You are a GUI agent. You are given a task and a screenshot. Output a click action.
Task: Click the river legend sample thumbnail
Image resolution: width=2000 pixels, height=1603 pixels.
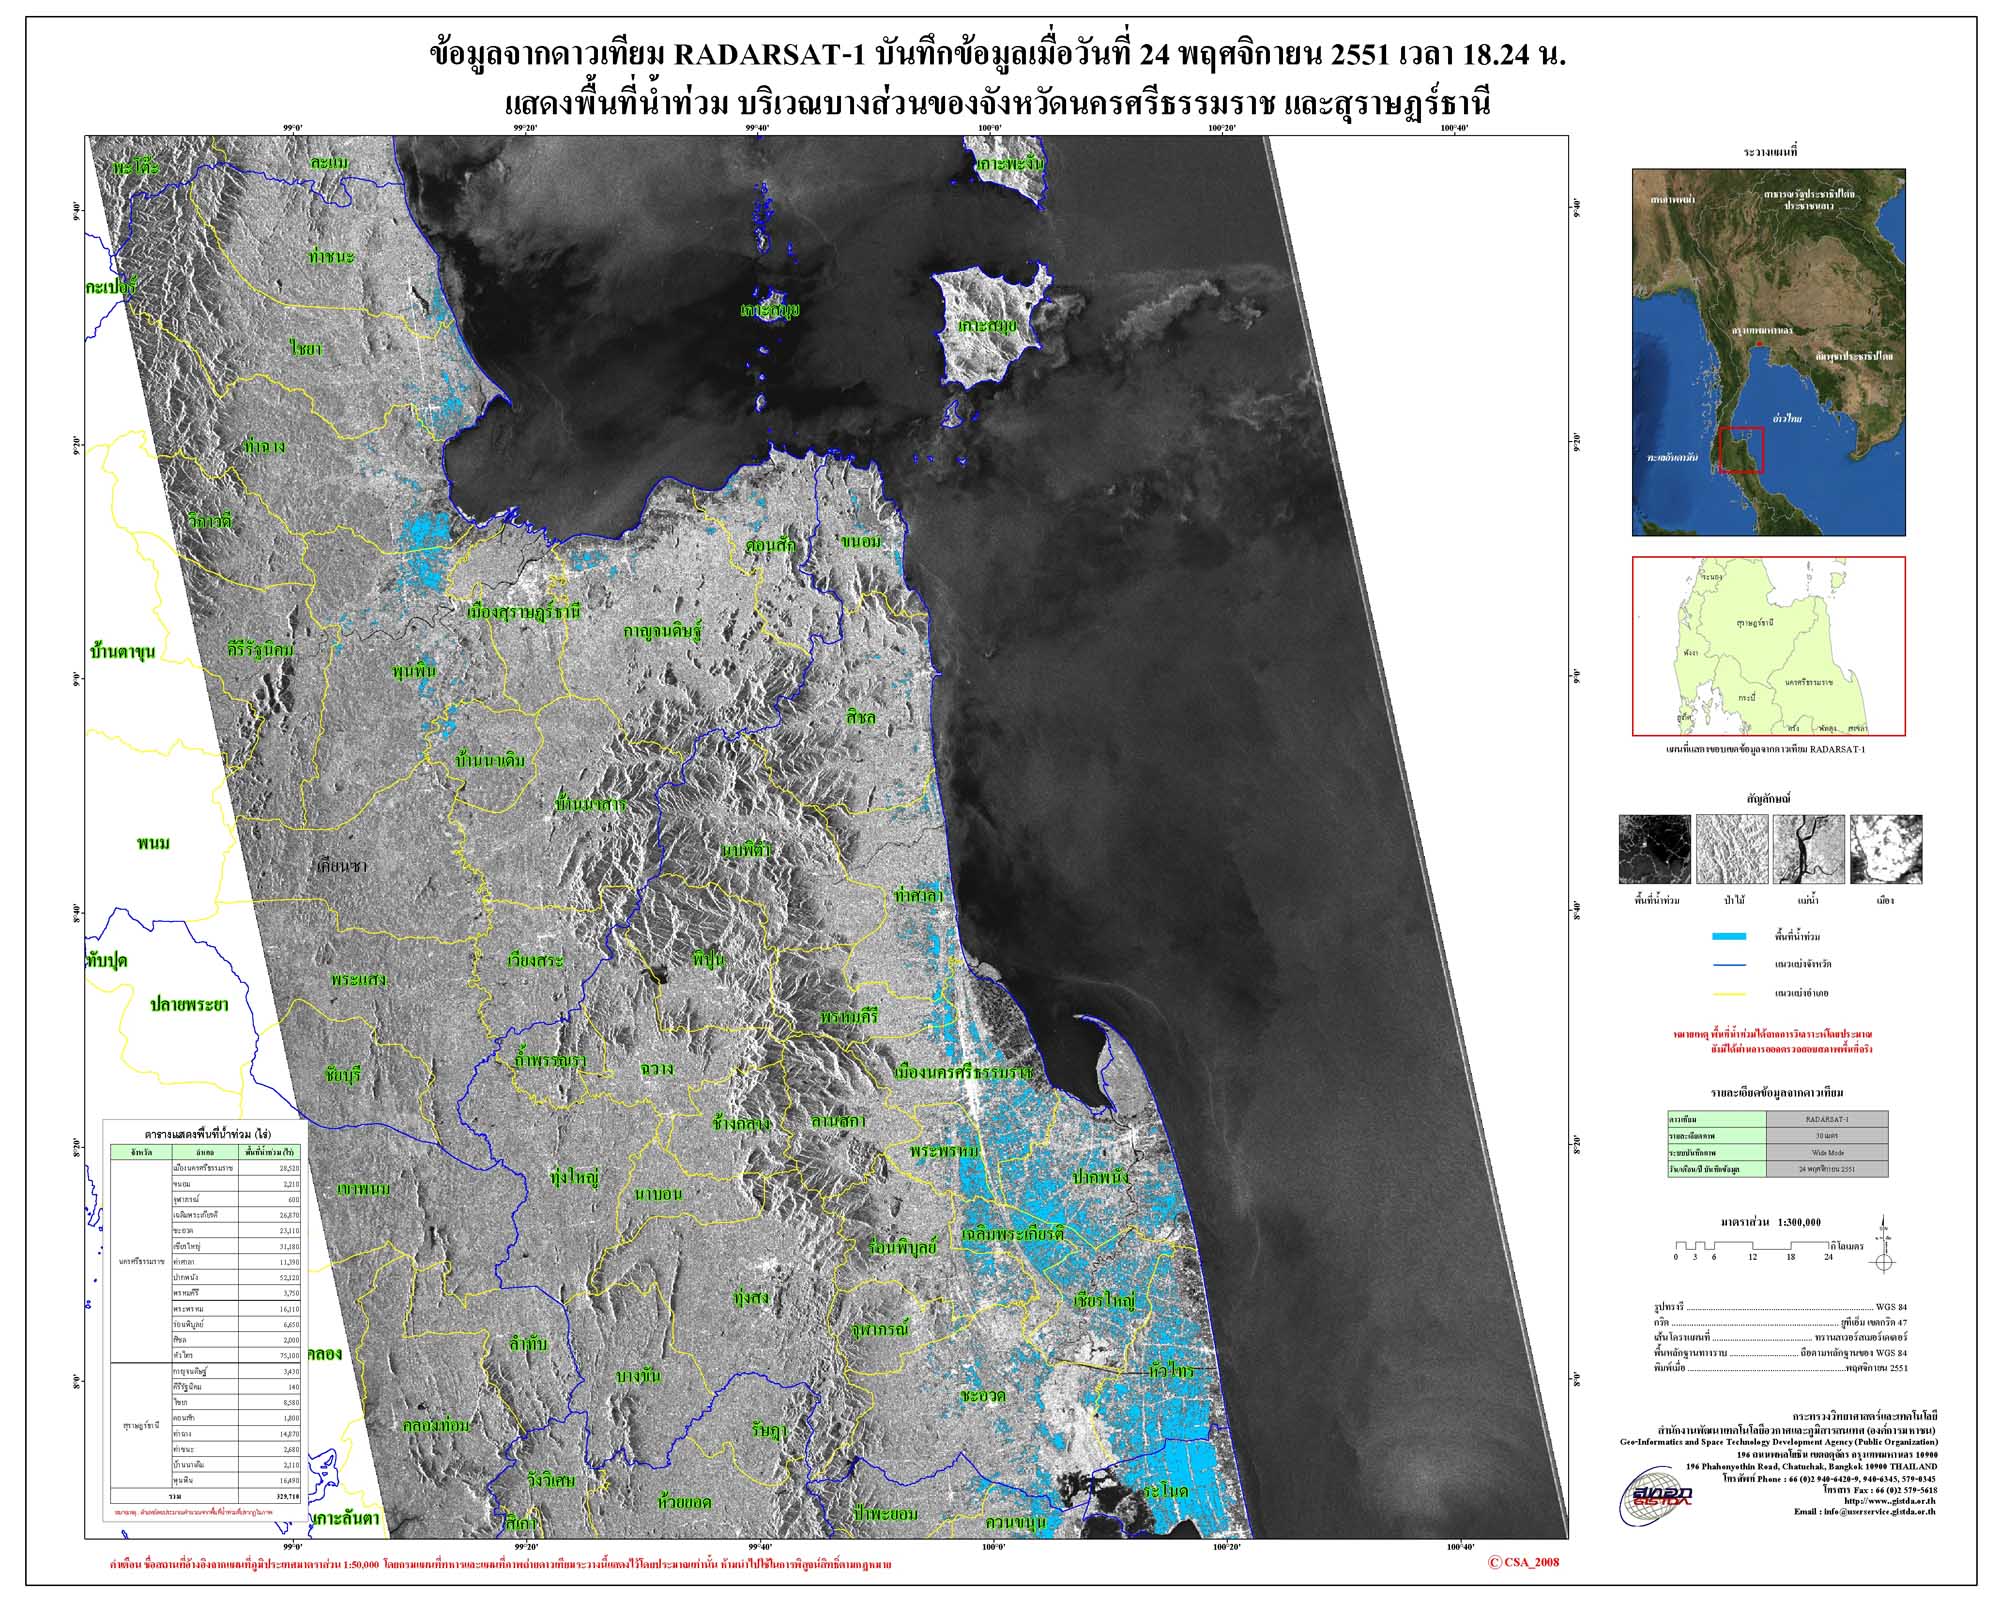click(1808, 849)
